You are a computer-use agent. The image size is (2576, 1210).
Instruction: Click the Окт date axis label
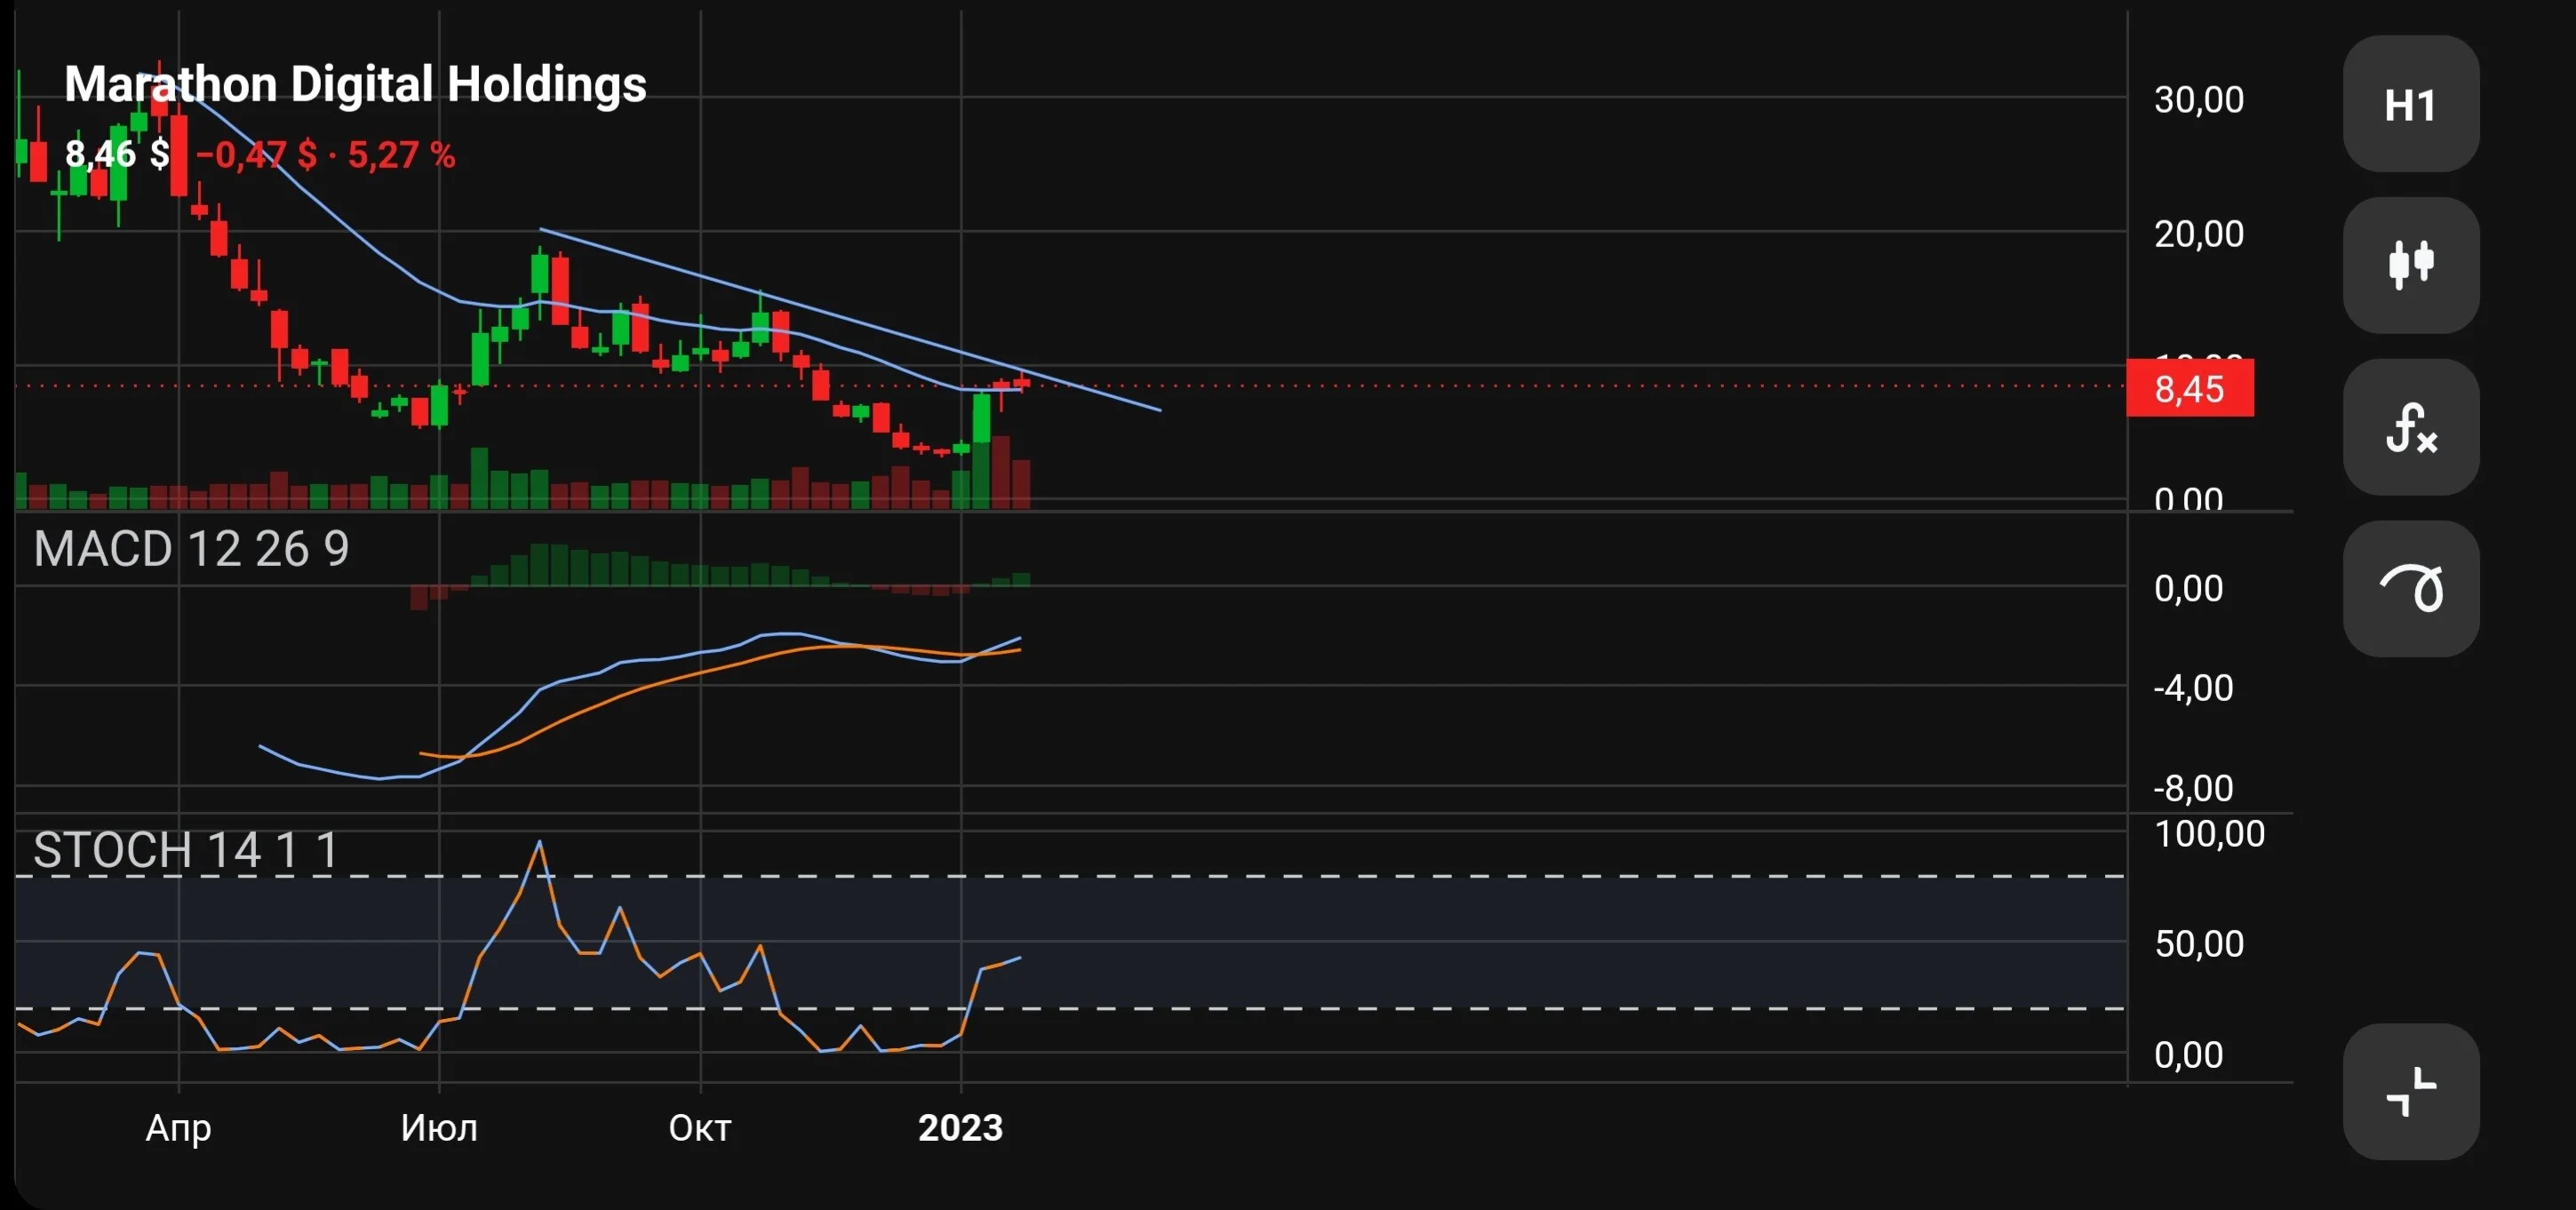coord(700,1128)
